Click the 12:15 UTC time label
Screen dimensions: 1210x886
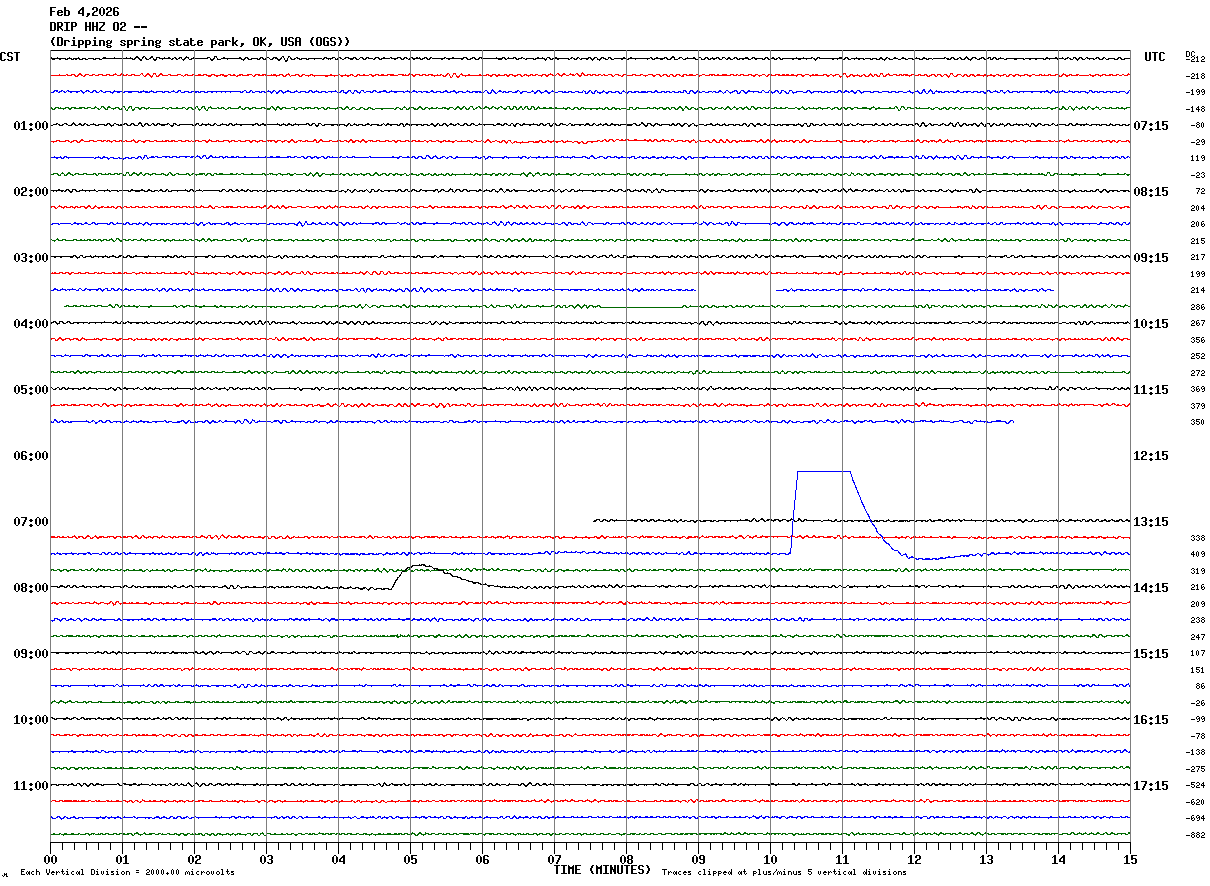(x=1150, y=456)
